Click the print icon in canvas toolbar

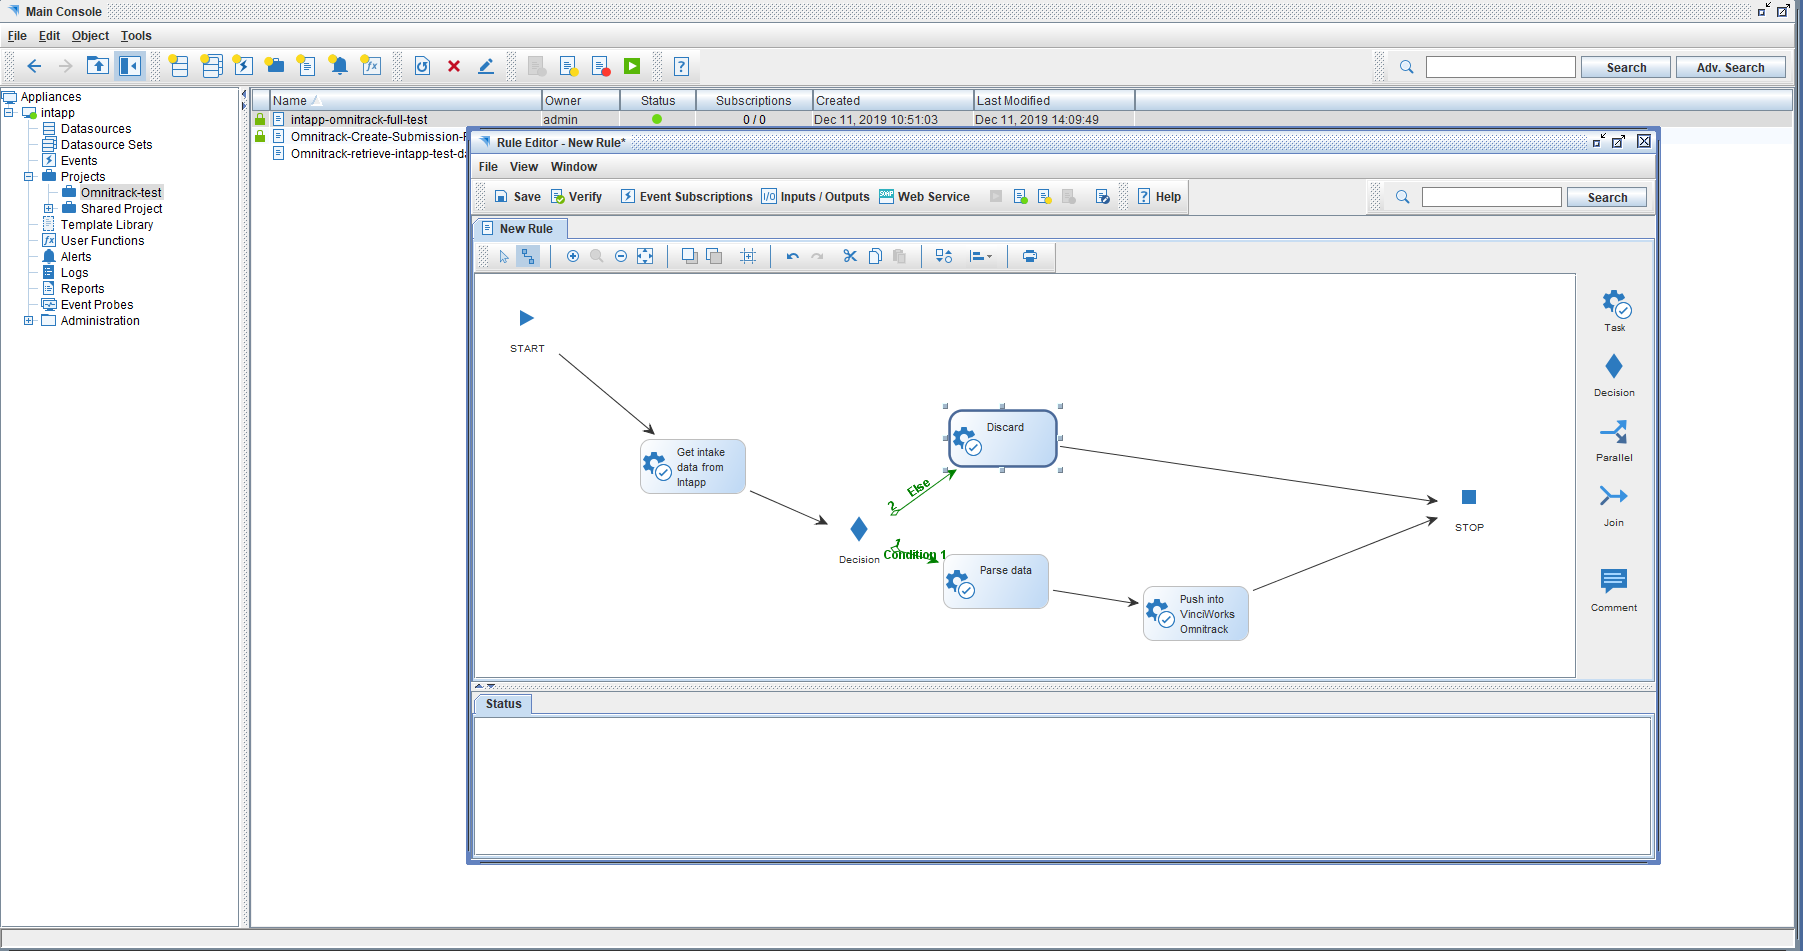click(x=1030, y=256)
